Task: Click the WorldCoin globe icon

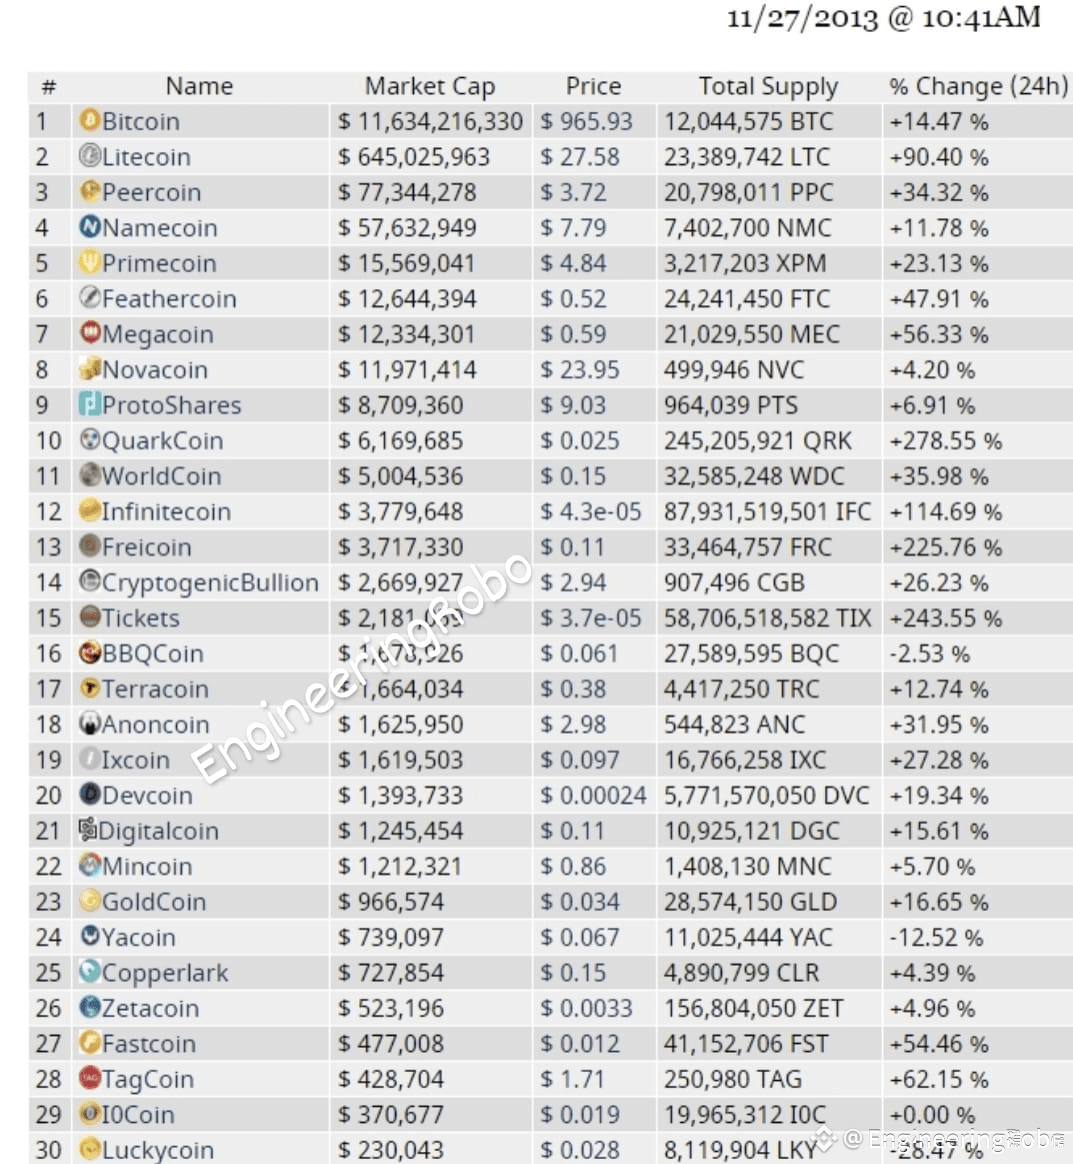Action: pos(90,475)
